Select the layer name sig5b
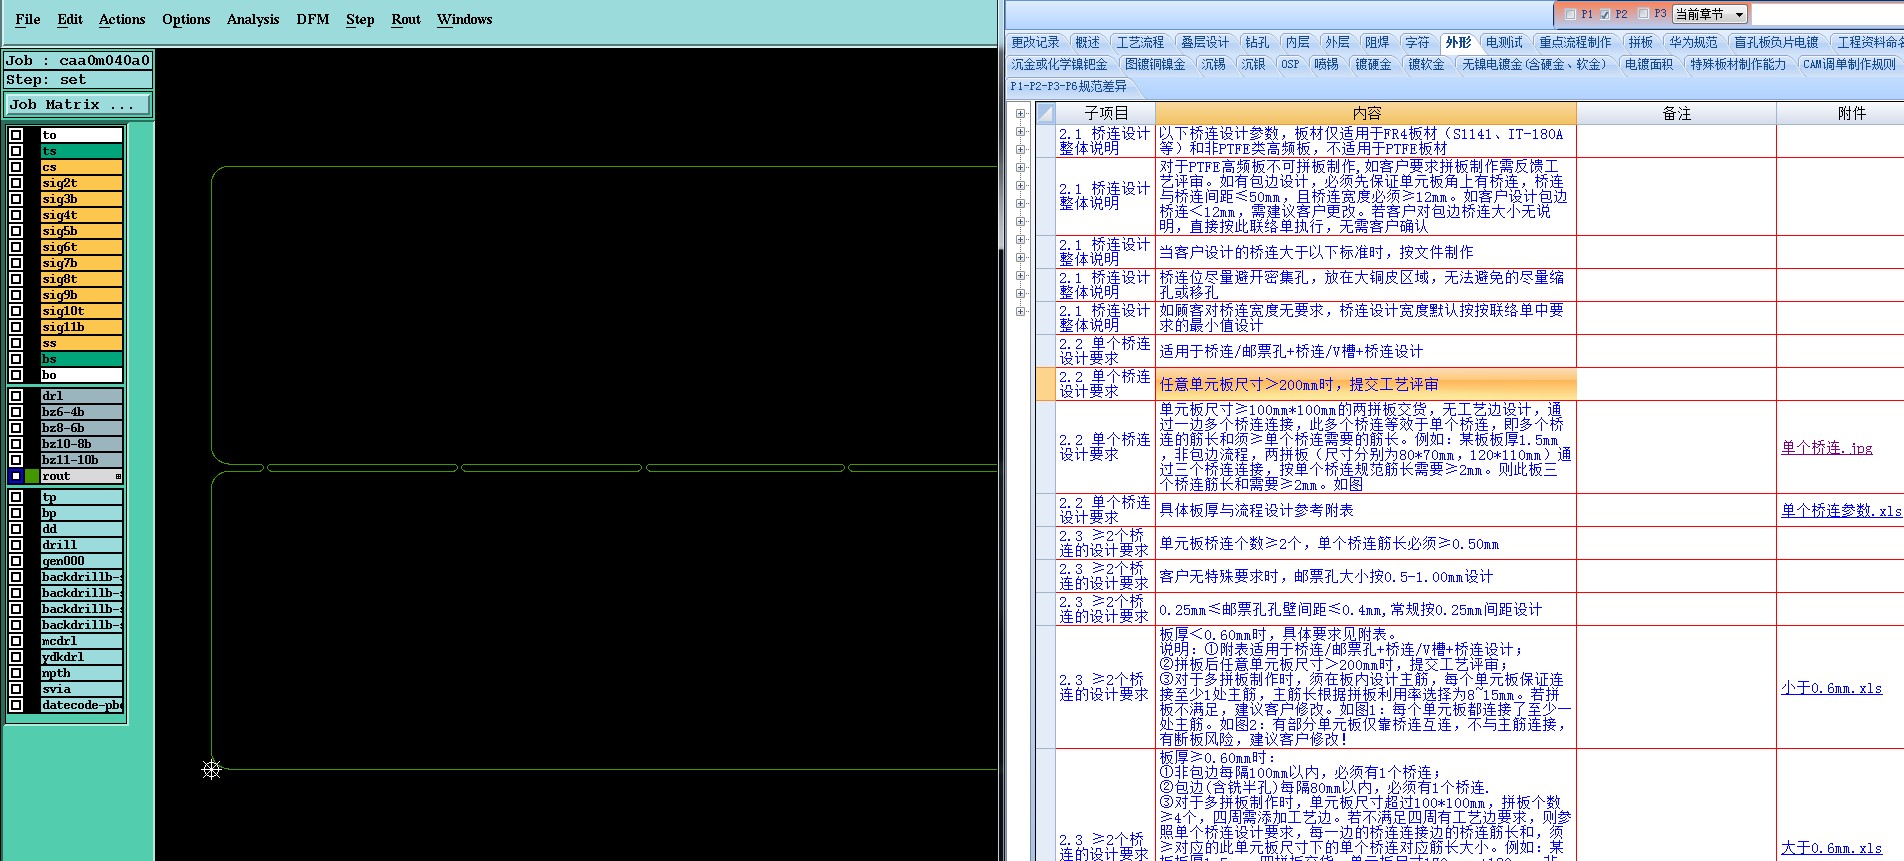Image resolution: width=1904 pixels, height=861 pixels. 81,231
